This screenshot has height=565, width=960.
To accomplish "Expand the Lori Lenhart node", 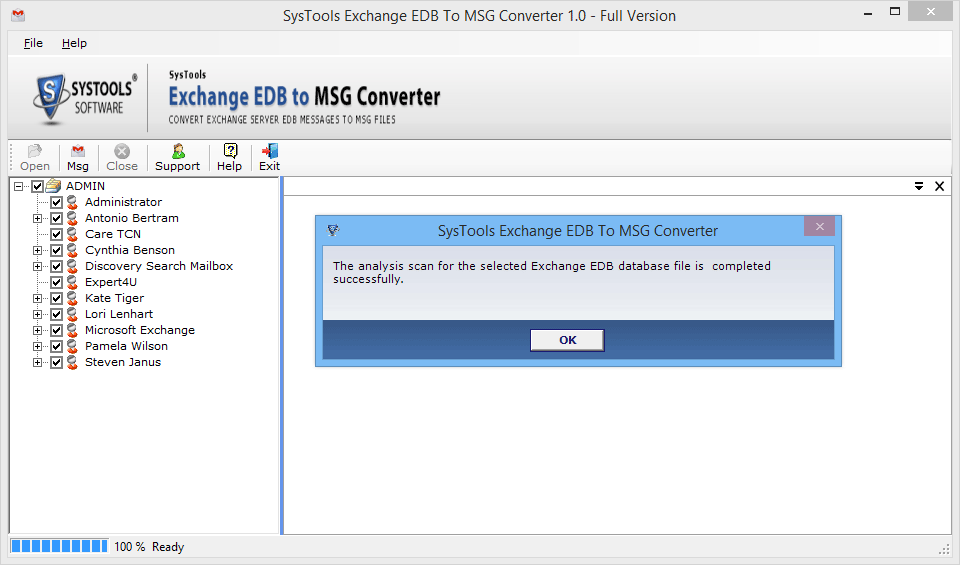I will pyautogui.click(x=37, y=315).
